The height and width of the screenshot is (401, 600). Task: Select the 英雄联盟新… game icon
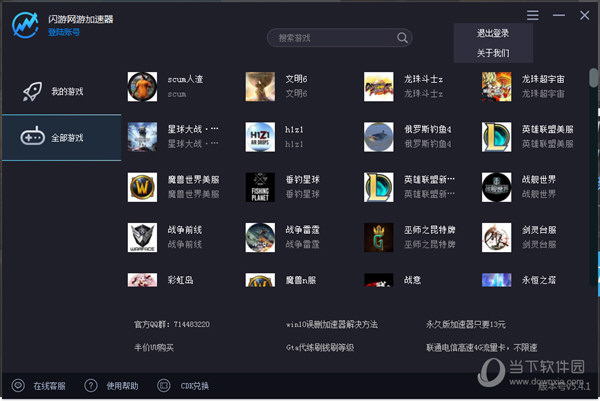[x=378, y=187]
